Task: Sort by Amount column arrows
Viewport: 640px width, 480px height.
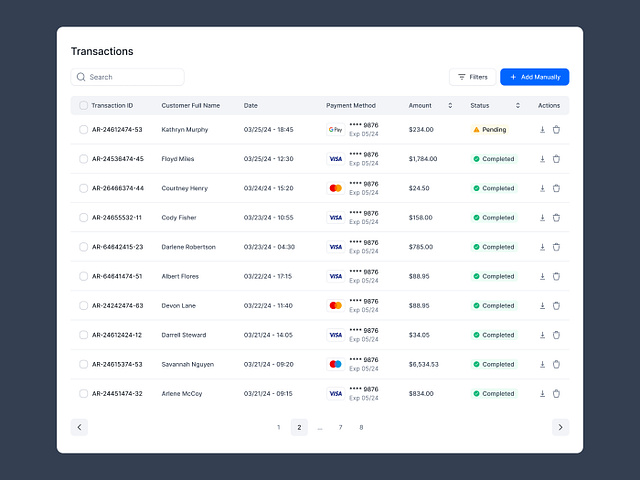Action: (x=450, y=105)
